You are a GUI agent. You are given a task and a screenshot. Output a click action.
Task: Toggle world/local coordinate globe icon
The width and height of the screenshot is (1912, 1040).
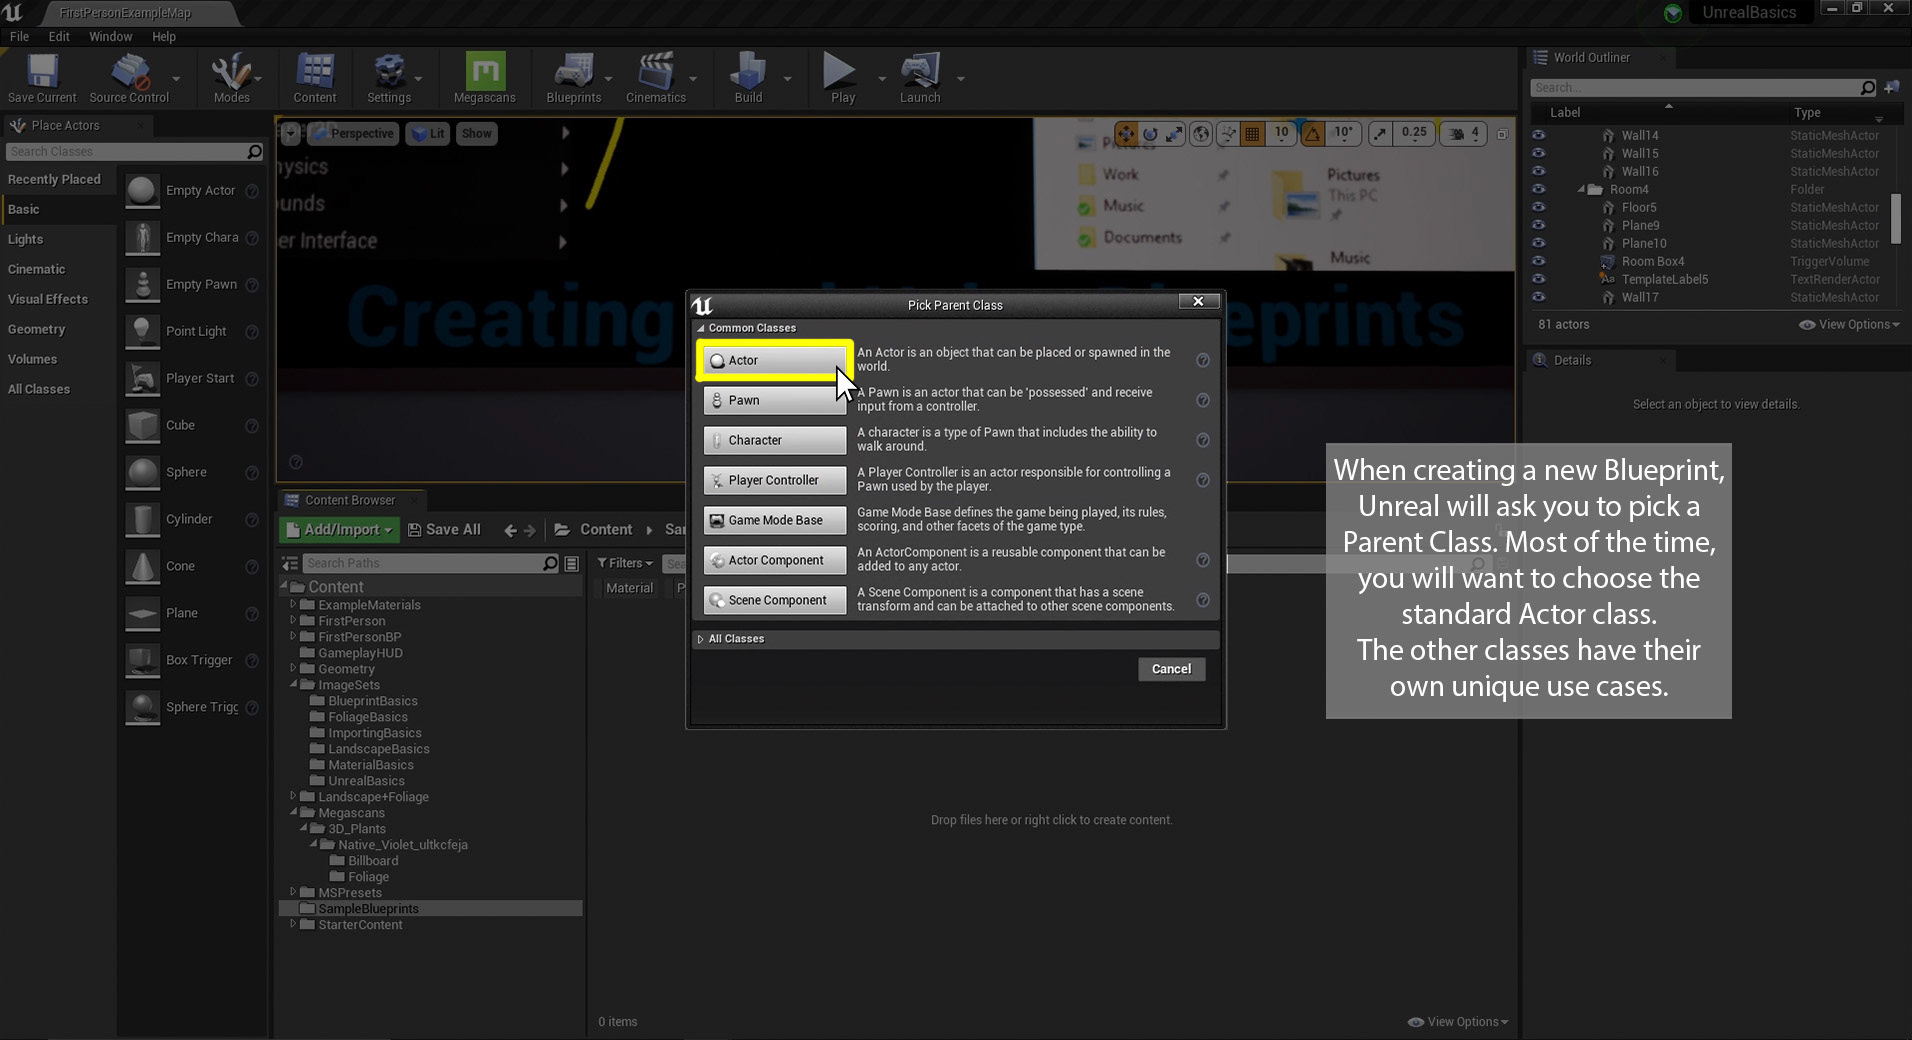[x=1202, y=133]
